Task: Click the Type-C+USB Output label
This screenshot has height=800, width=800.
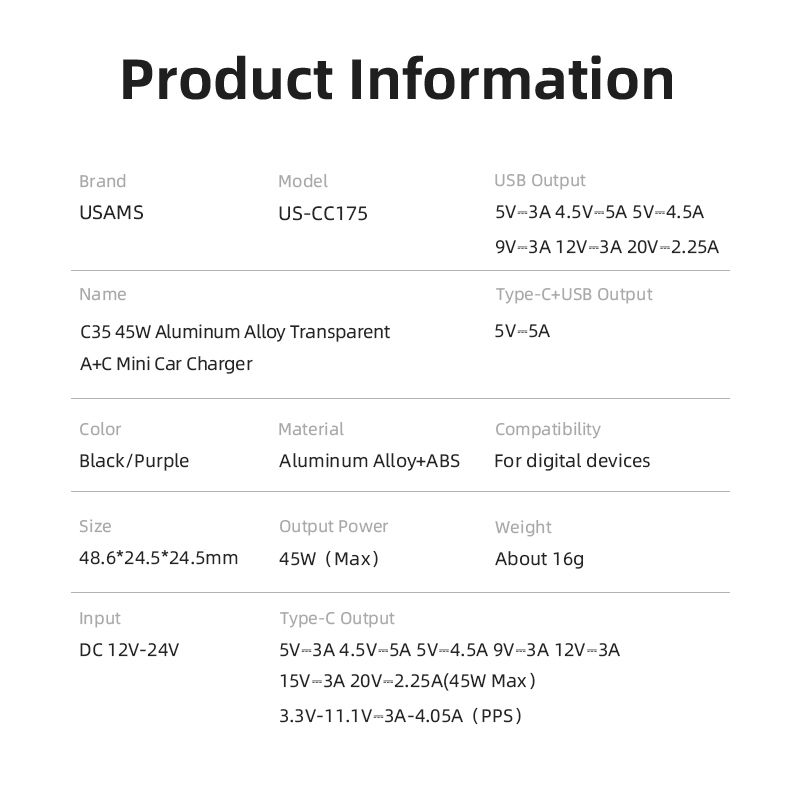Action: [x=573, y=294]
